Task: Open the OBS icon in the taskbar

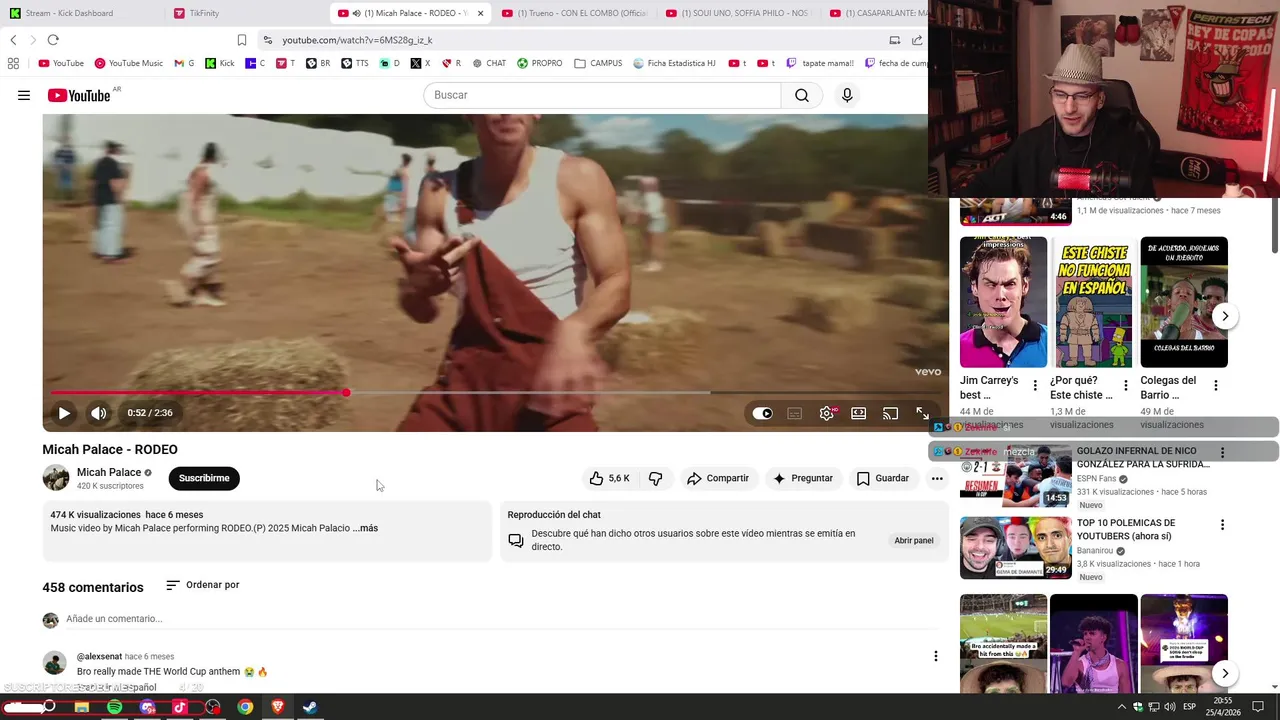Action: [213, 707]
